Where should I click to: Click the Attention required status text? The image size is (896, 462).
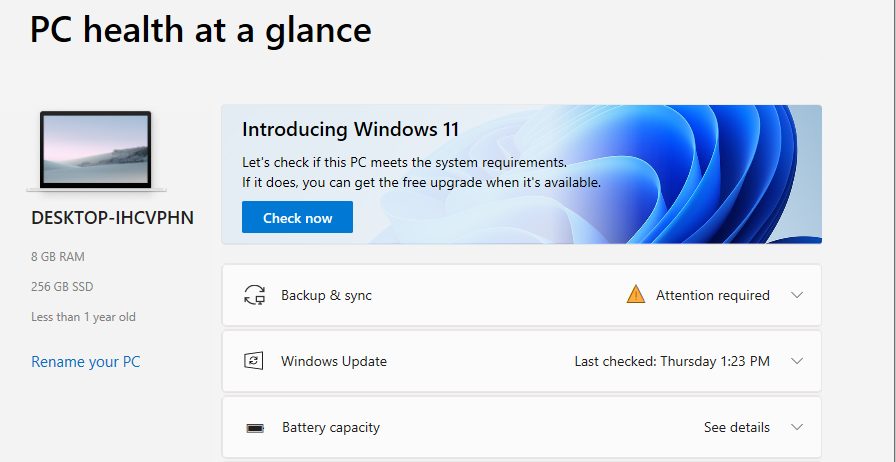point(713,296)
